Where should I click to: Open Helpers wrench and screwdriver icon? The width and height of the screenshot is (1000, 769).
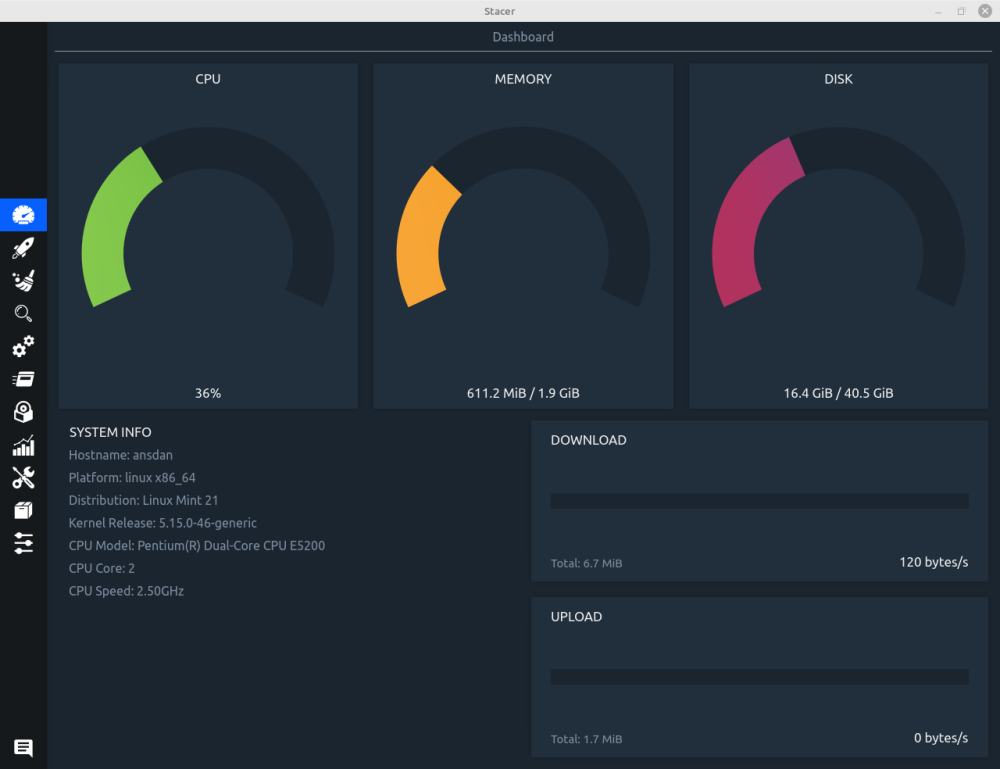click(x=23, y=477)
